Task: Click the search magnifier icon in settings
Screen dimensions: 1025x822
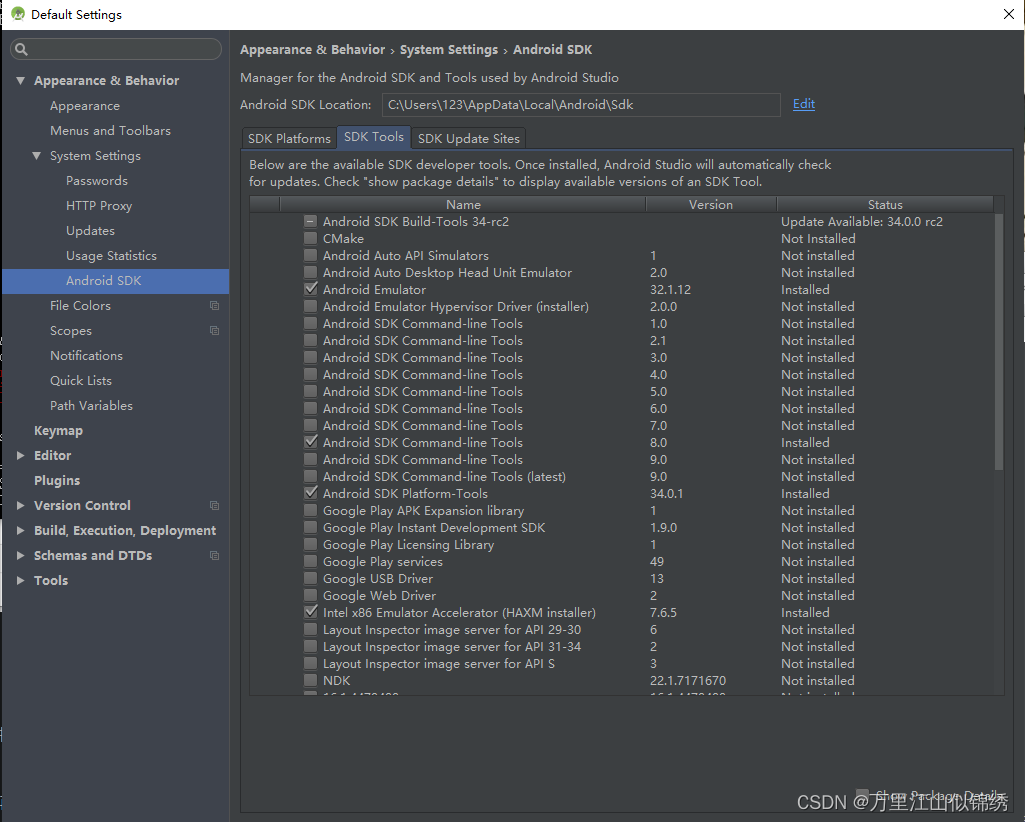Action: [x=21, y=49]
